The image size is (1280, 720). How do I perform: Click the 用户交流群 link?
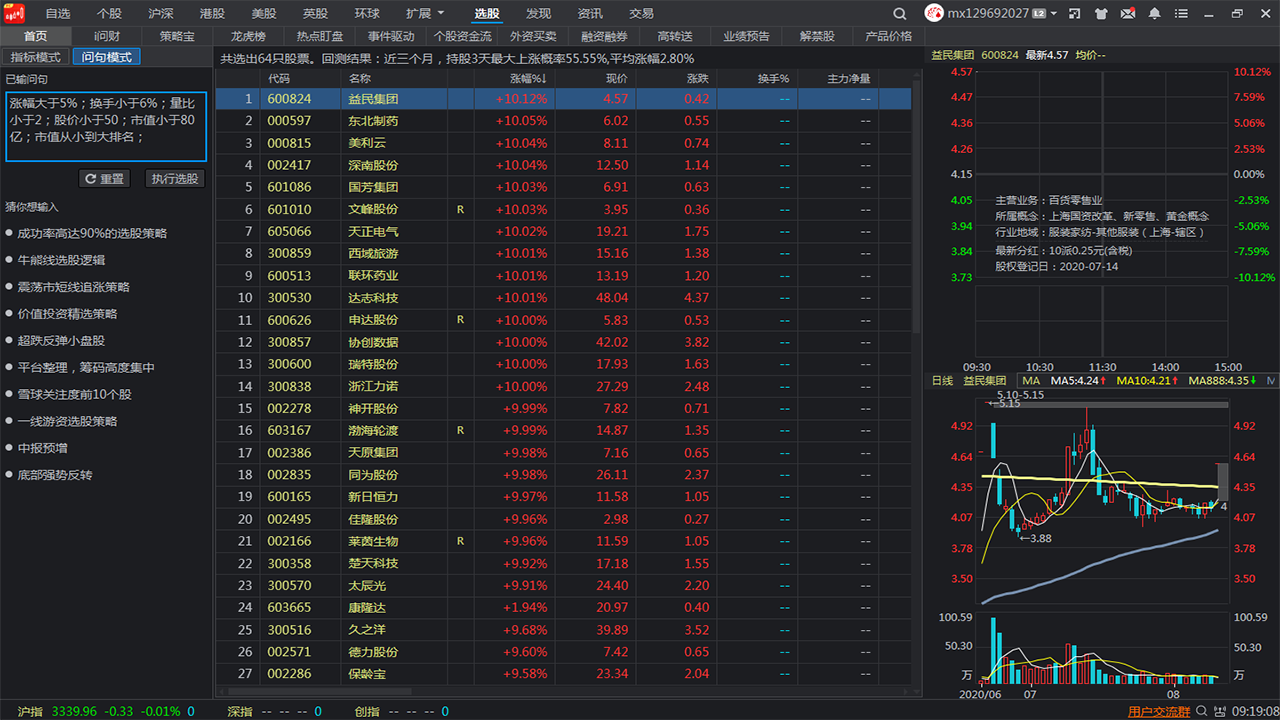1159,712
